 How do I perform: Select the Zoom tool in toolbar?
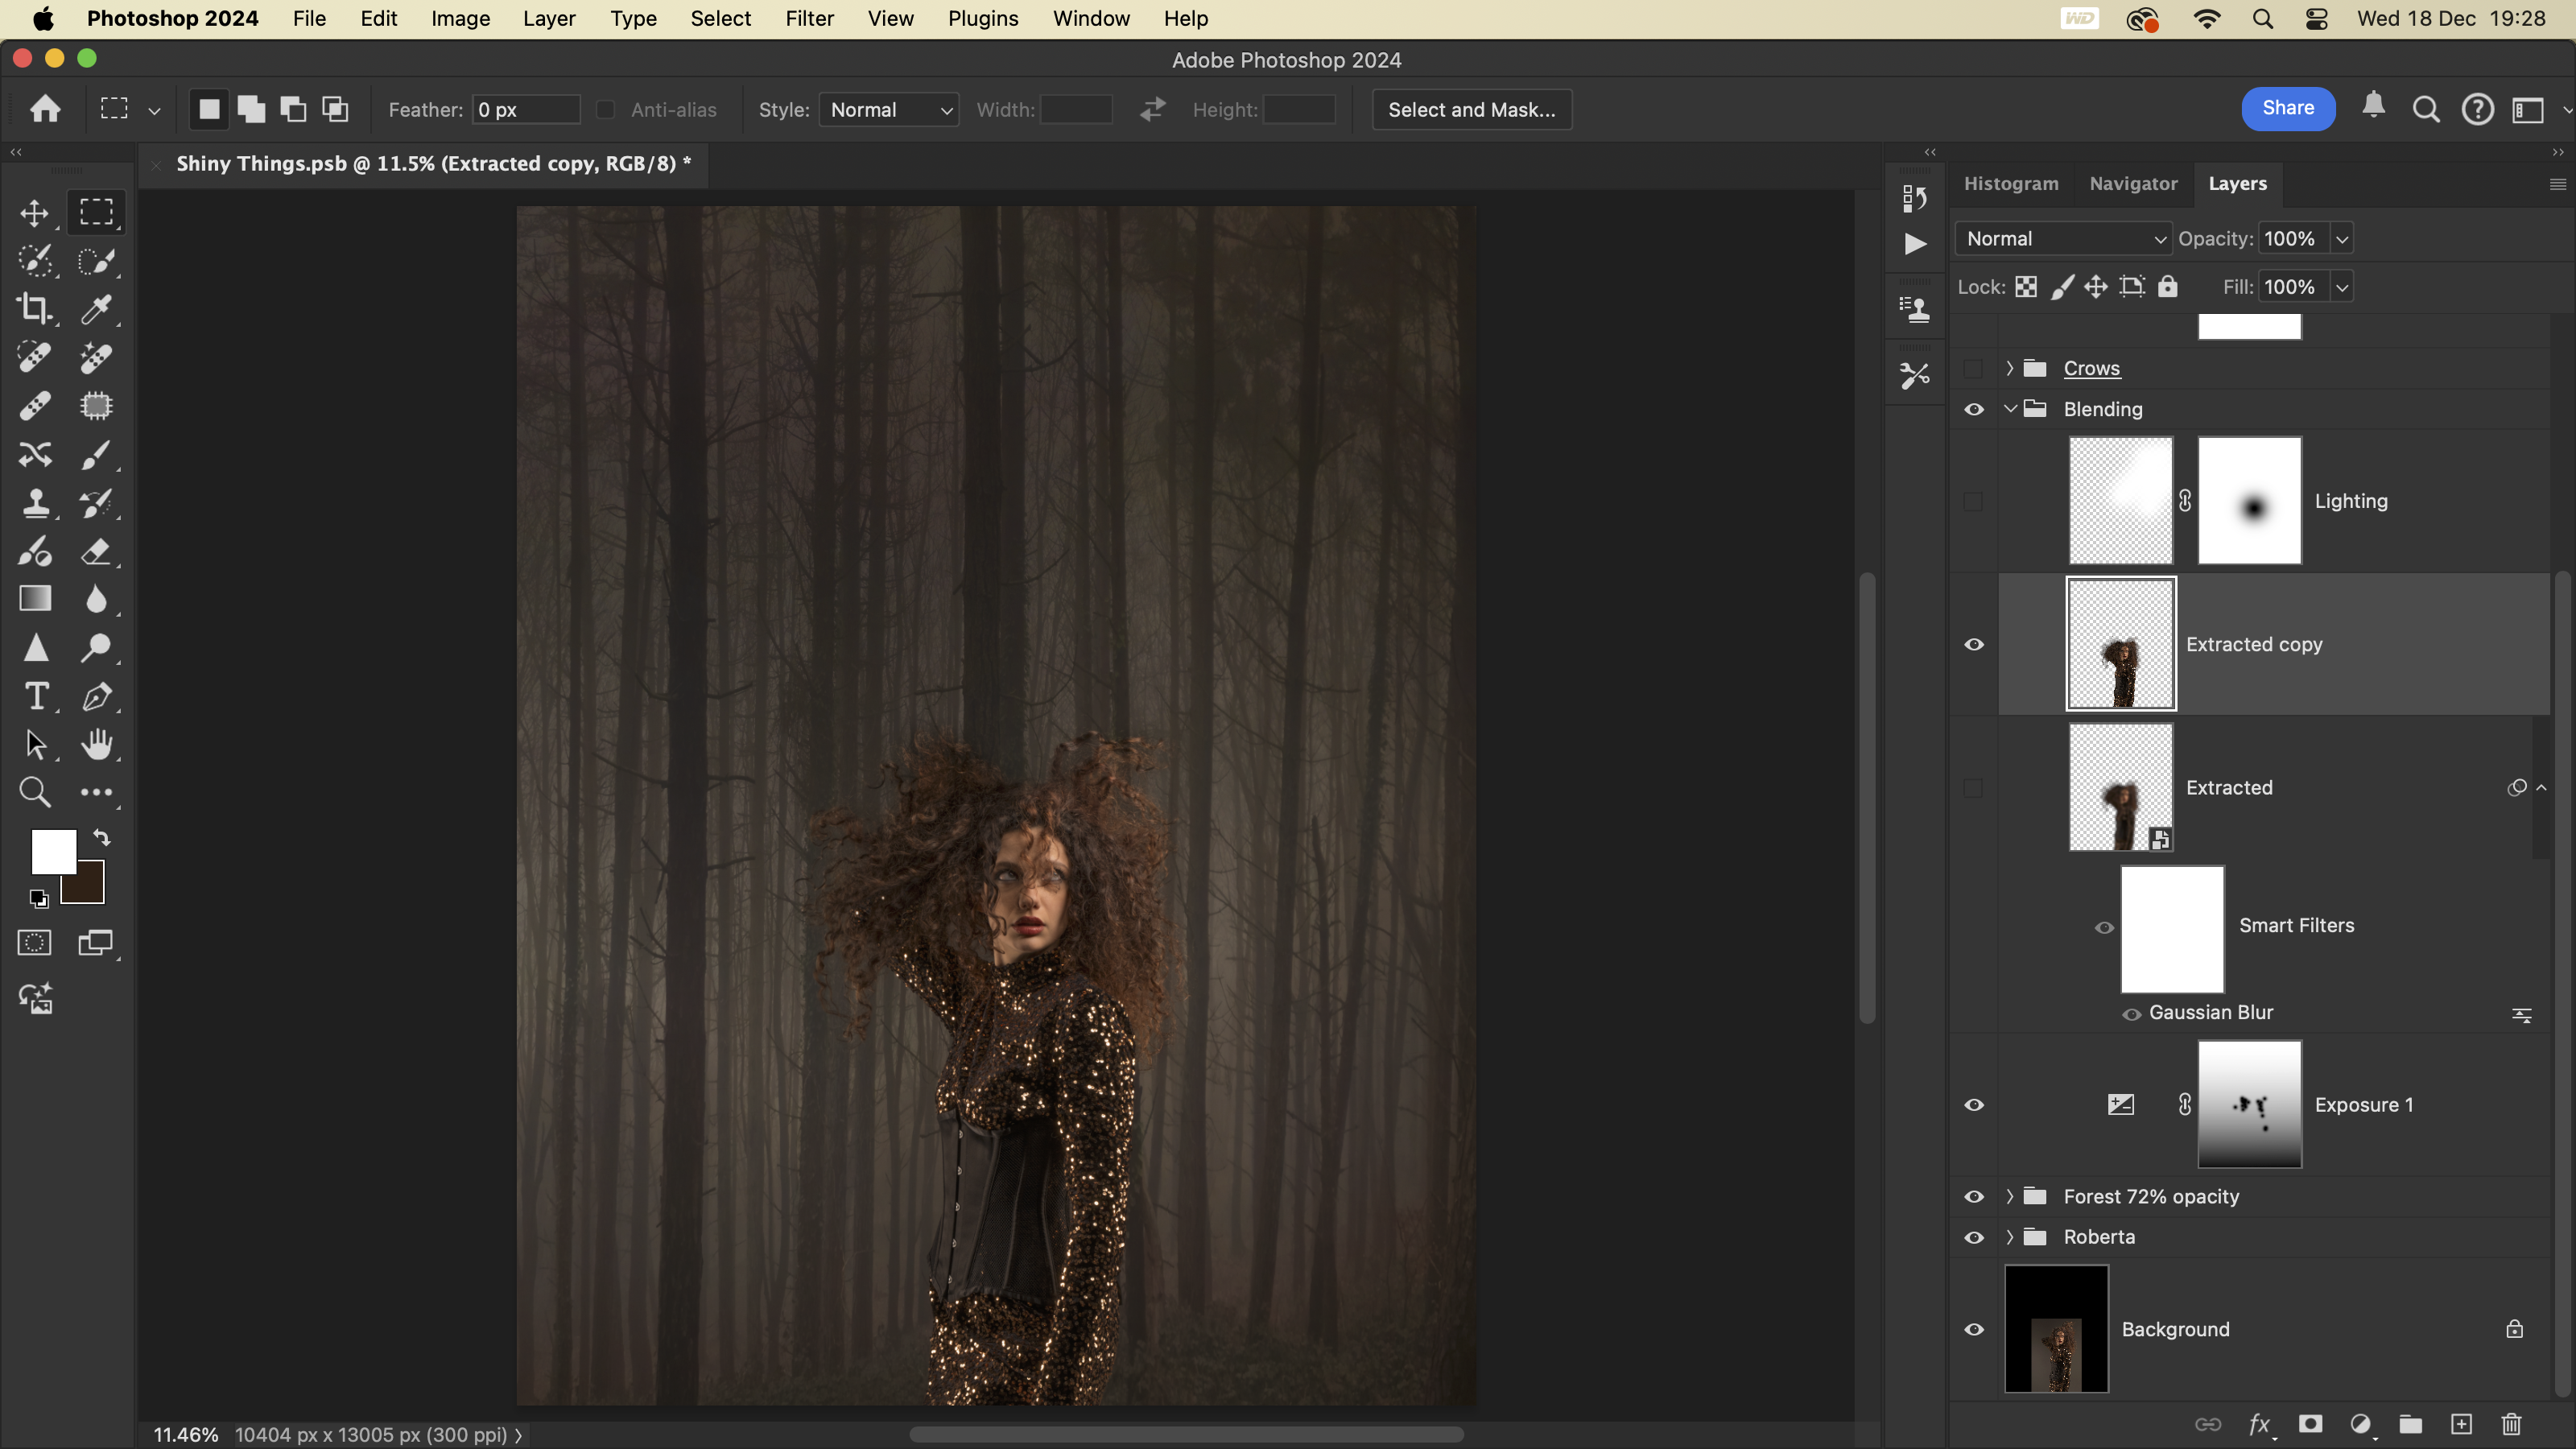tap(35, 792)
